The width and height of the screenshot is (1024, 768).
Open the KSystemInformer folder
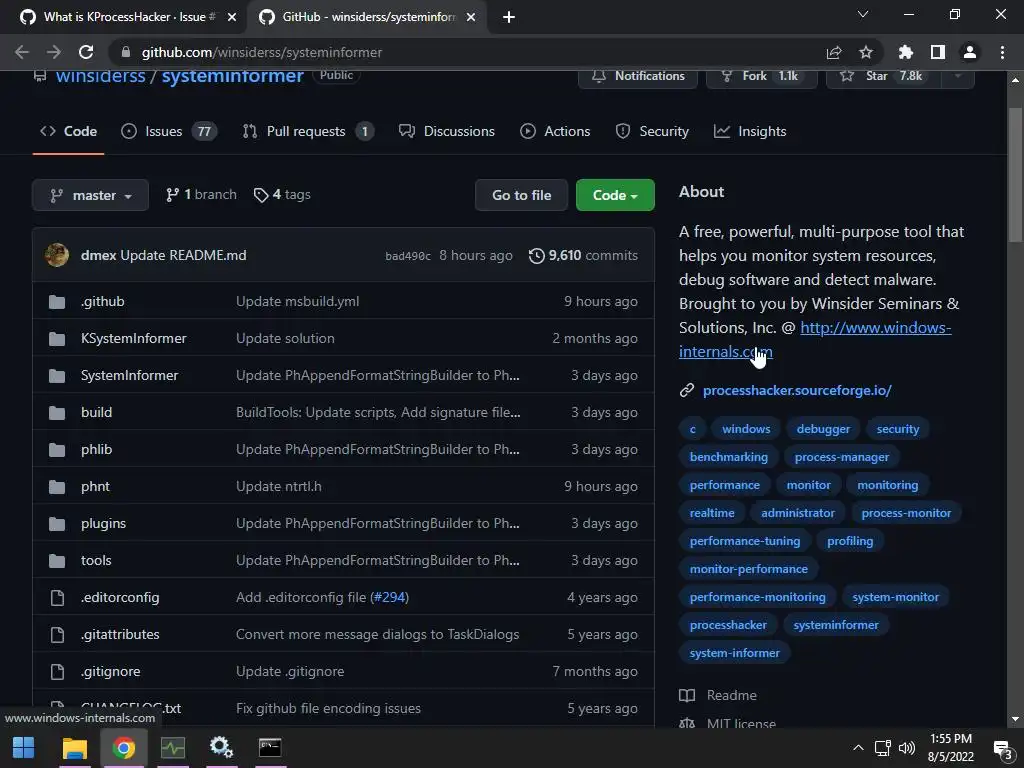point(133,338)
